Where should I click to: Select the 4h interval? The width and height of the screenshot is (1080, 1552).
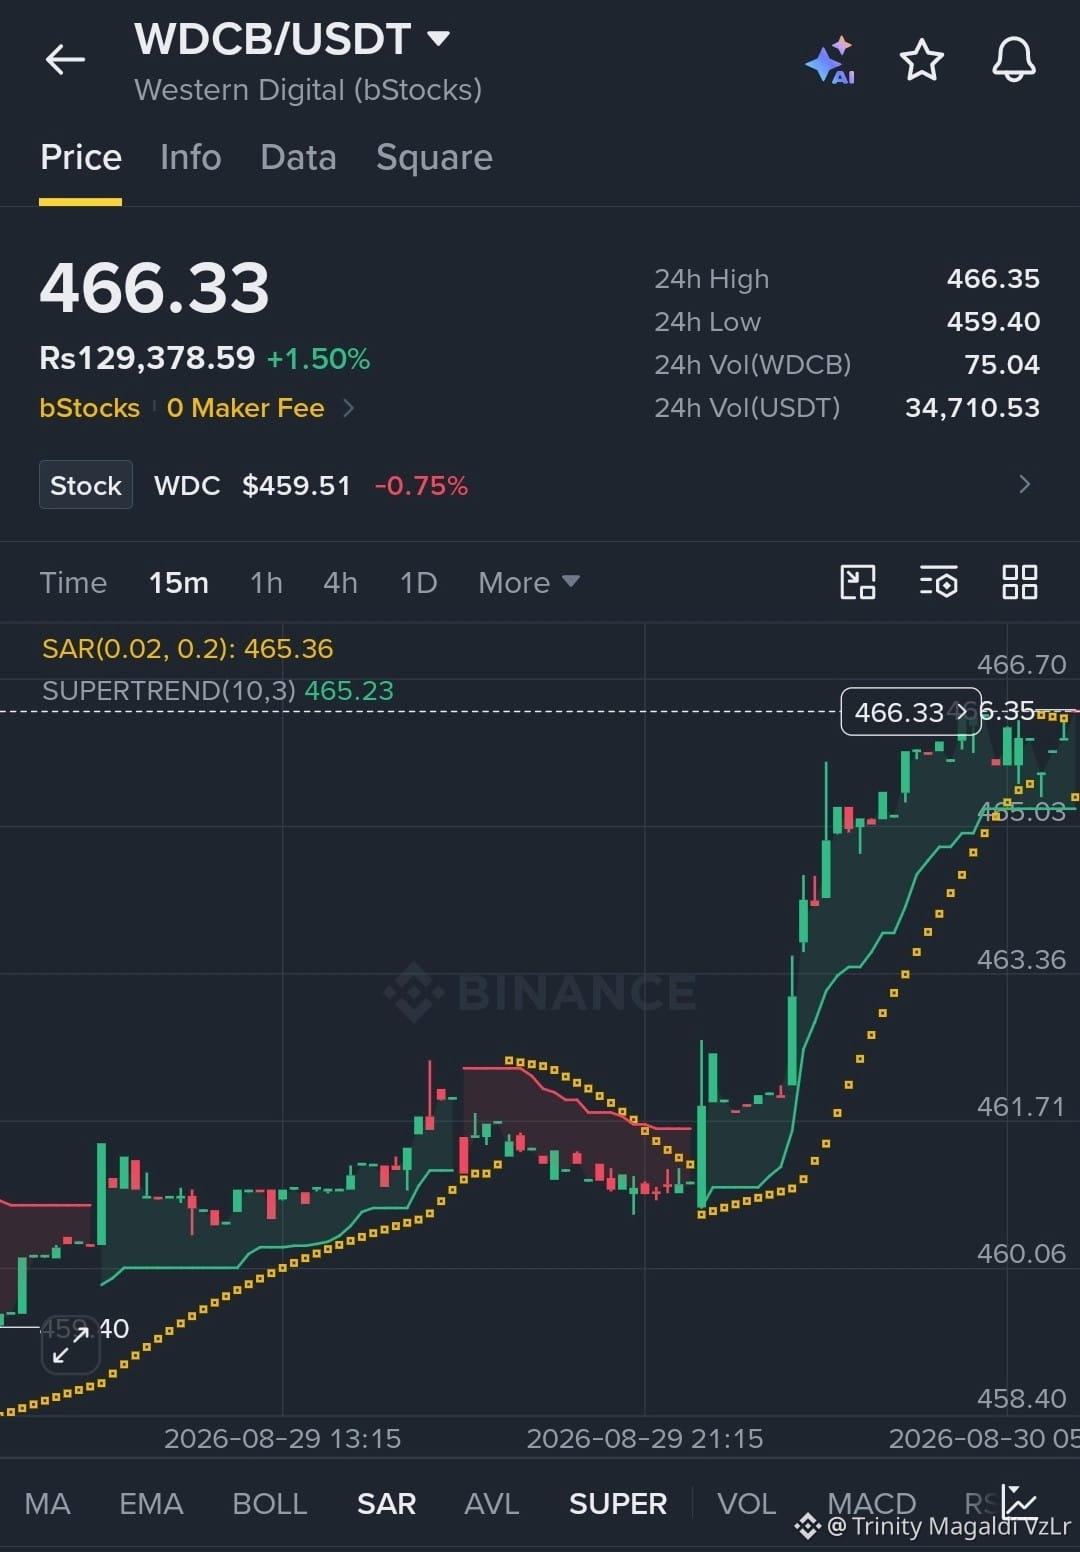(x=340, y=582)
